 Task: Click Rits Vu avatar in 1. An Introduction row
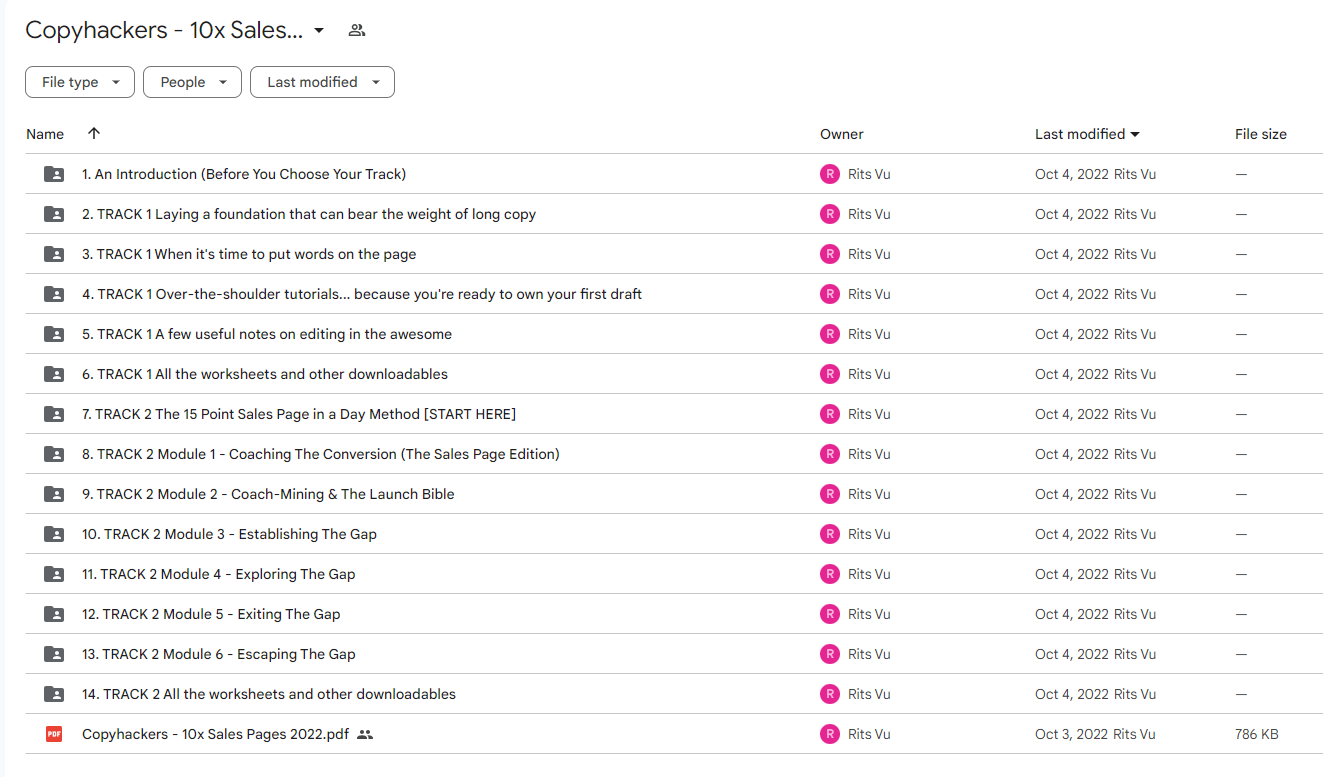coord(829,174)
